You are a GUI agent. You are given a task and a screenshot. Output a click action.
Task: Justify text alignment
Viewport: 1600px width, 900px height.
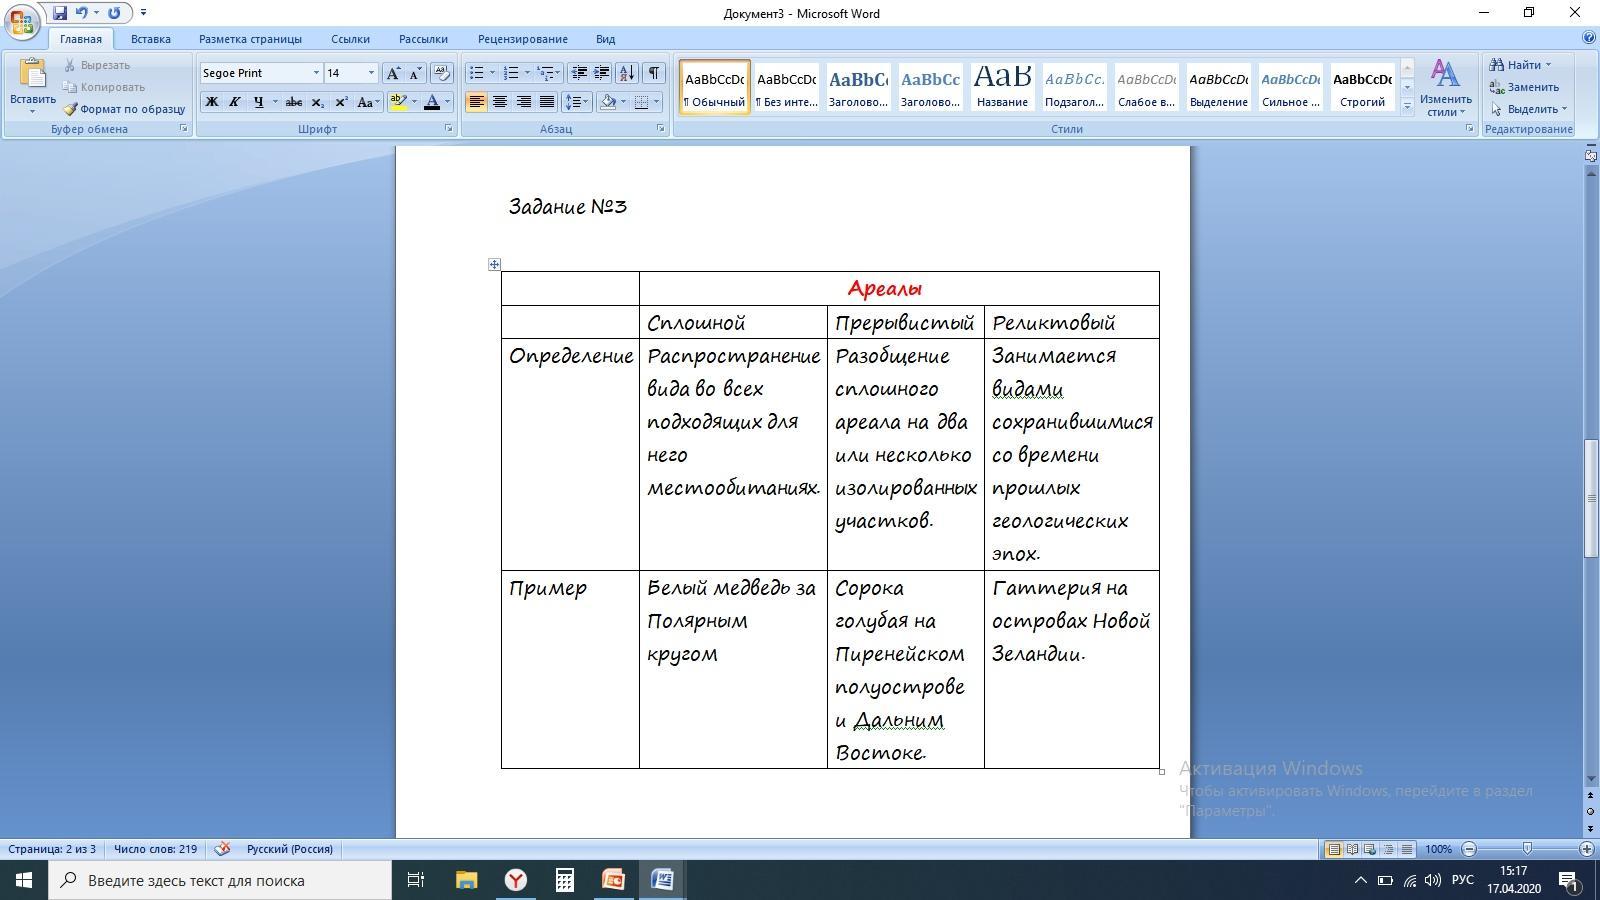click(x=546, y=102)
